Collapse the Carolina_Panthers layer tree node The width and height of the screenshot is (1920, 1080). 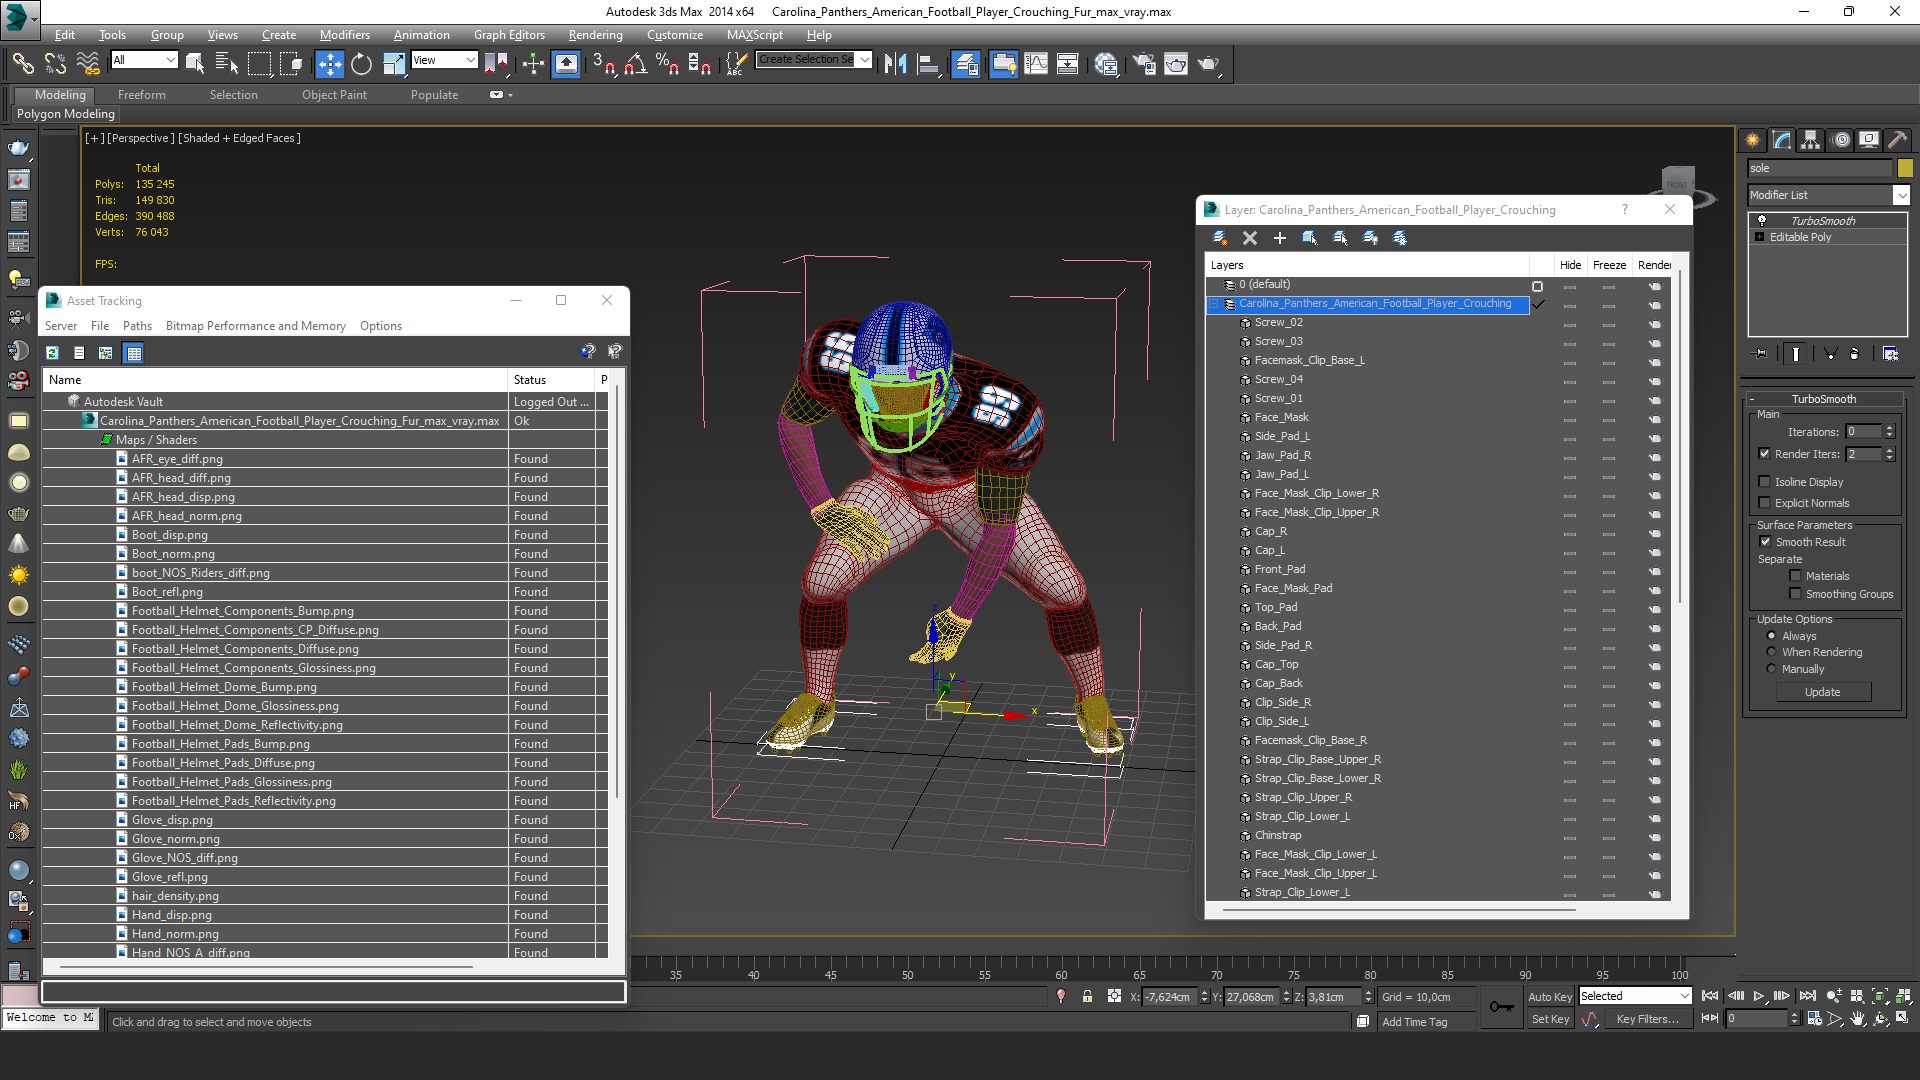pos(1214,304)
